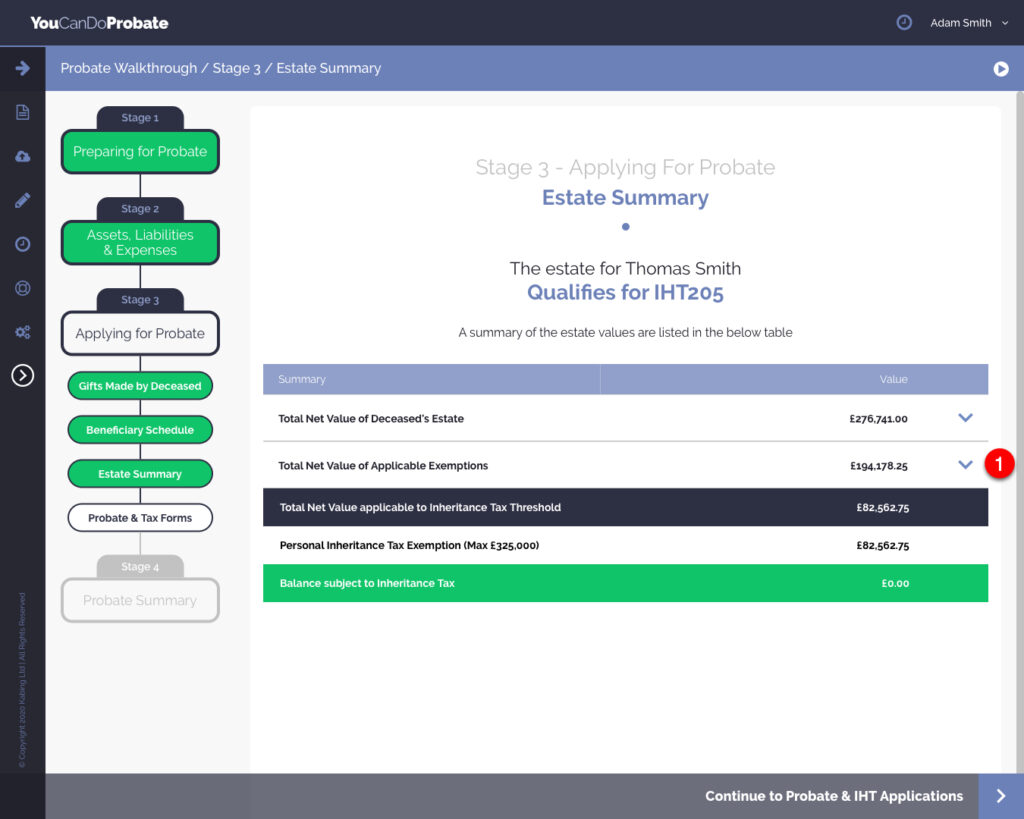Click the lifebuoy support sidebar icon
Image resolution: width=1024 pixels, height=819 pixels.
[x=22, y=288]
